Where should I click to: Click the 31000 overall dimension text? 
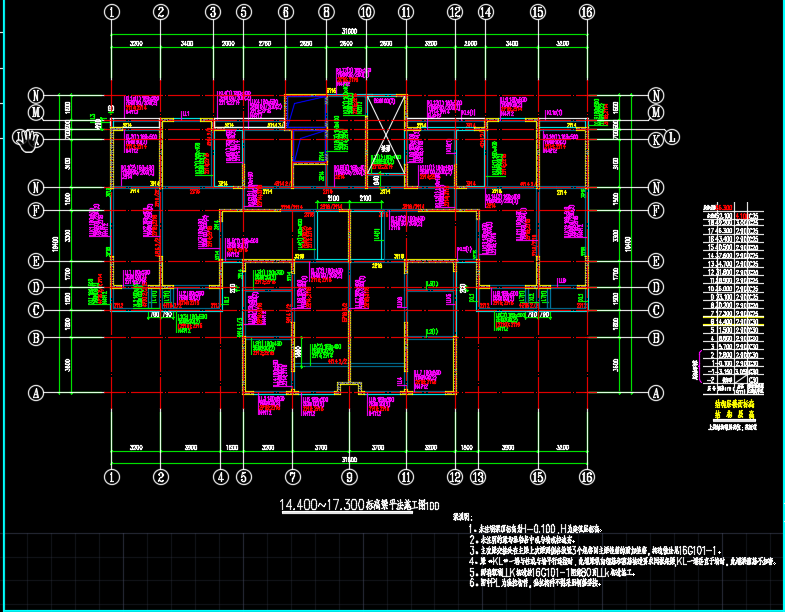(x=348, y=32)
